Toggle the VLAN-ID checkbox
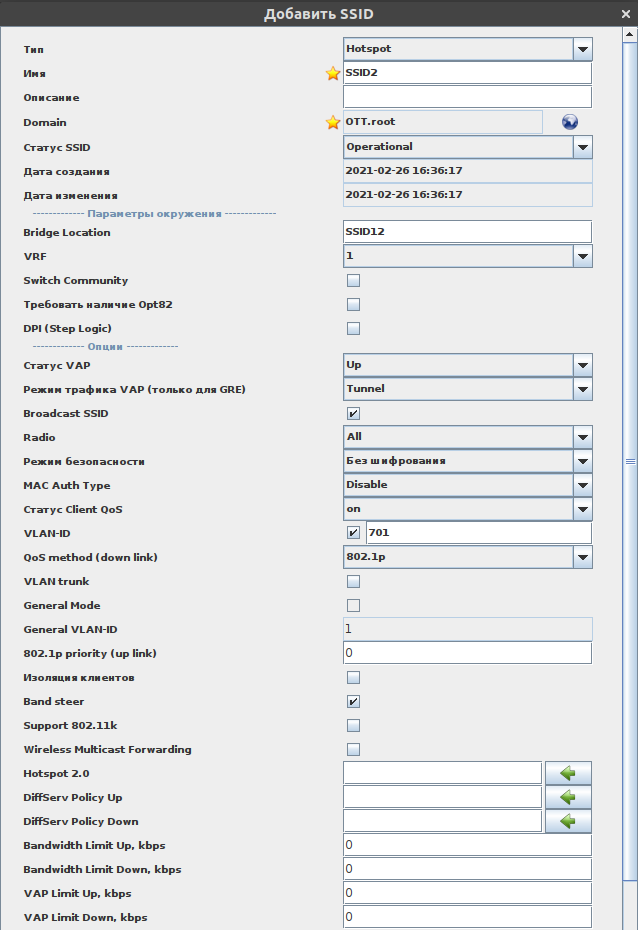 353,533
